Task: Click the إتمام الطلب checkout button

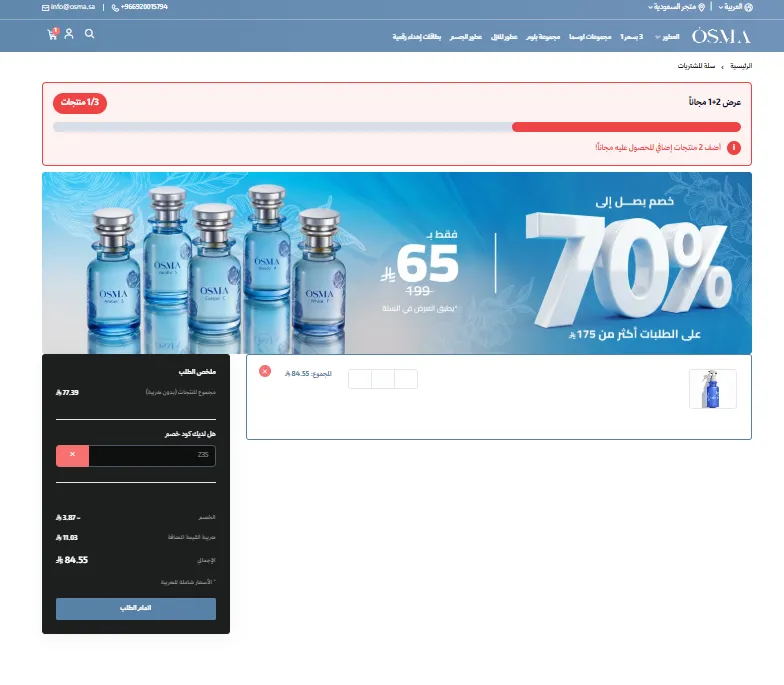Action: click(136, 608)
